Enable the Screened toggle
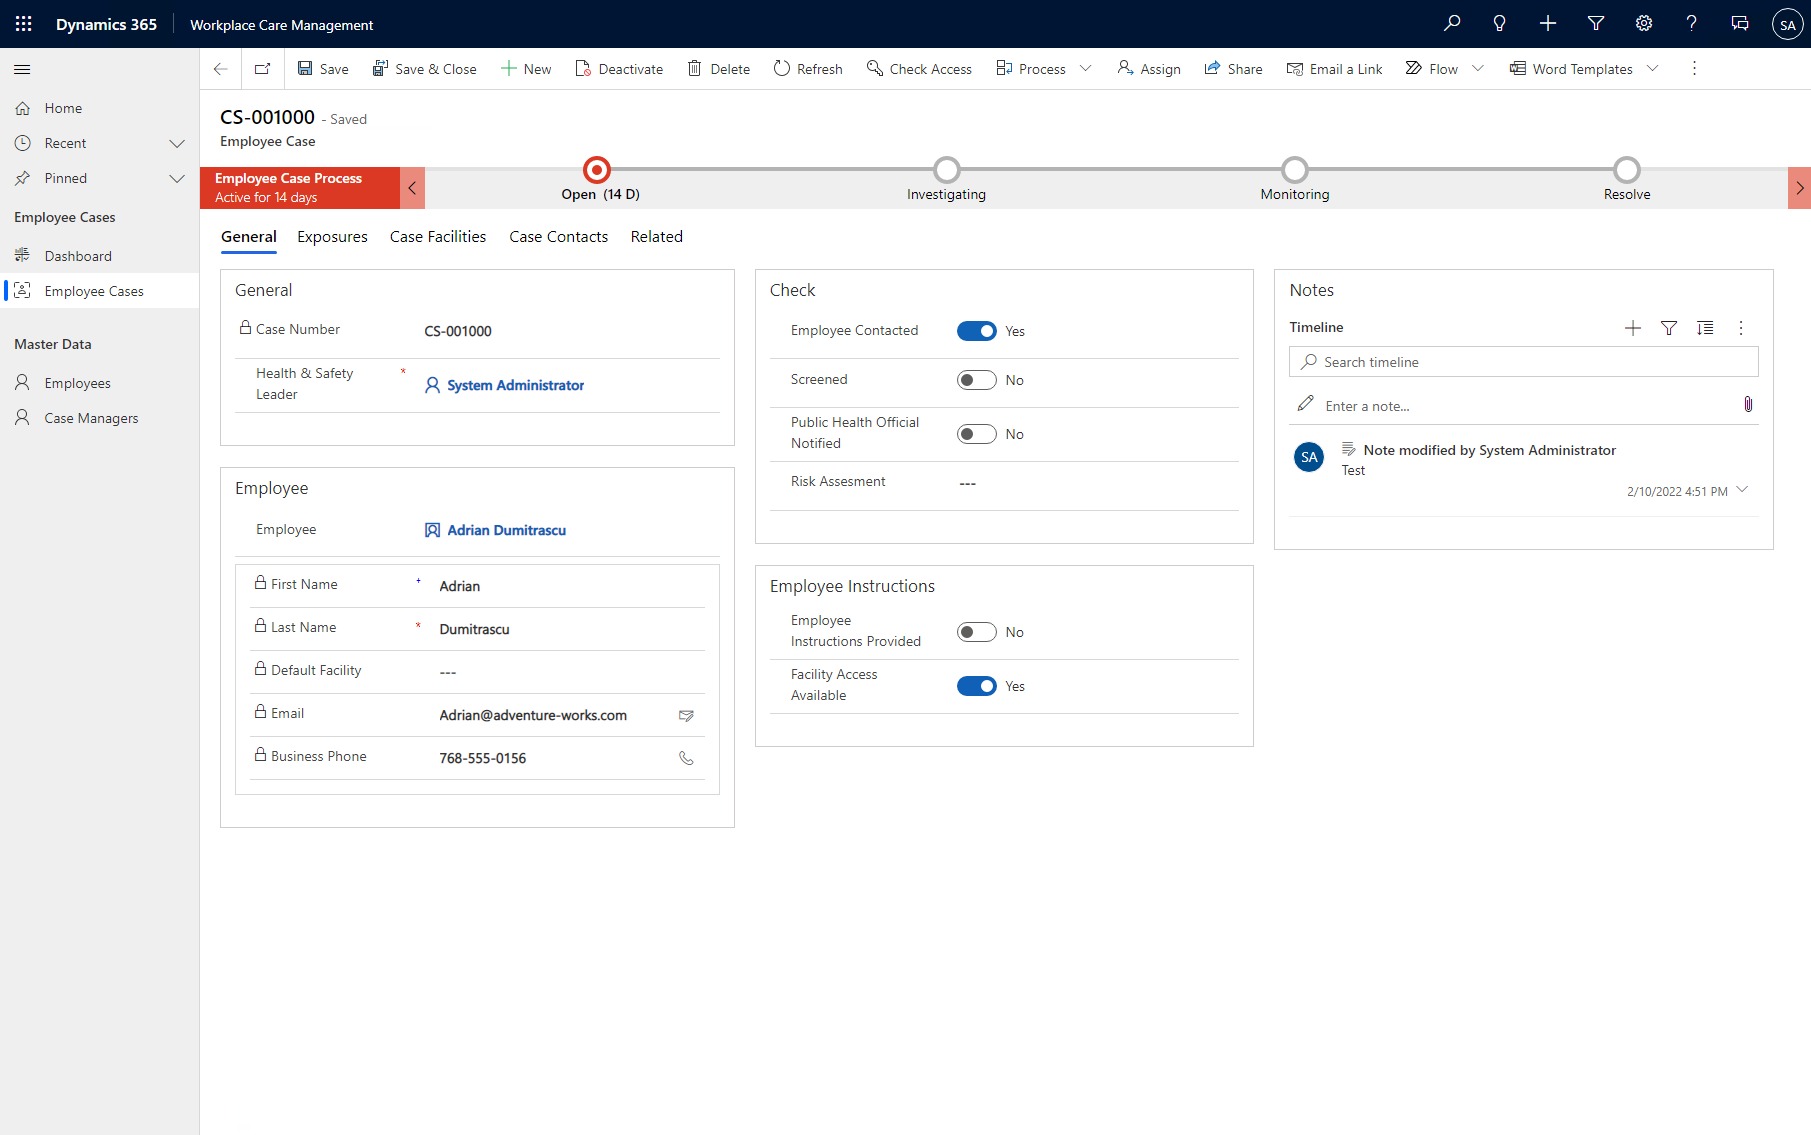Viewport: 1811px width, 1135px height. coord(976,380)
